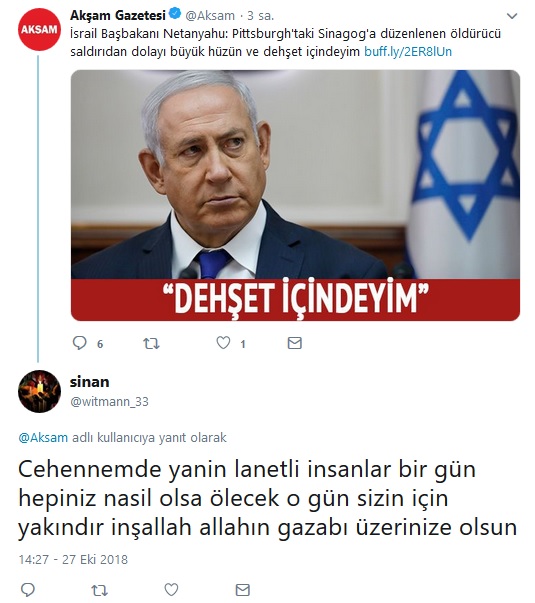Click @Aksam in the reply-to line
The width and height of the screenshot is (535, 603).
click(43, 438)
